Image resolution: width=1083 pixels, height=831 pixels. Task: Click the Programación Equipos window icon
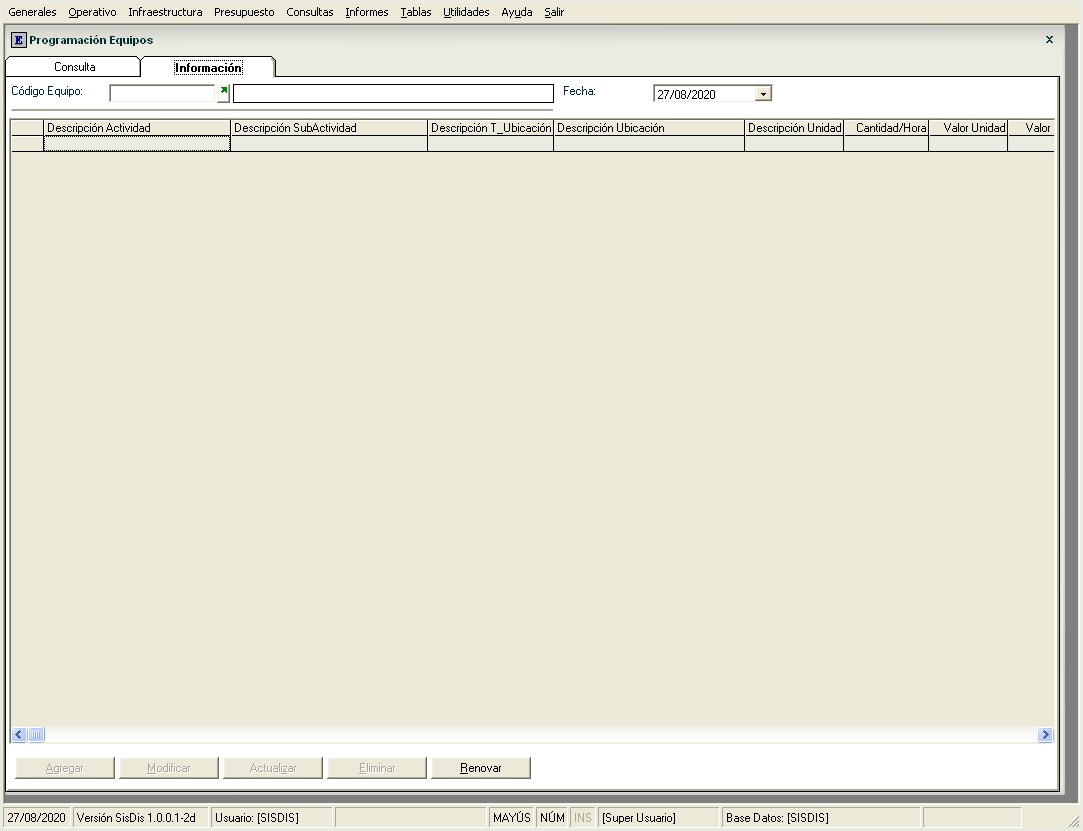click(x=18, y=40)
